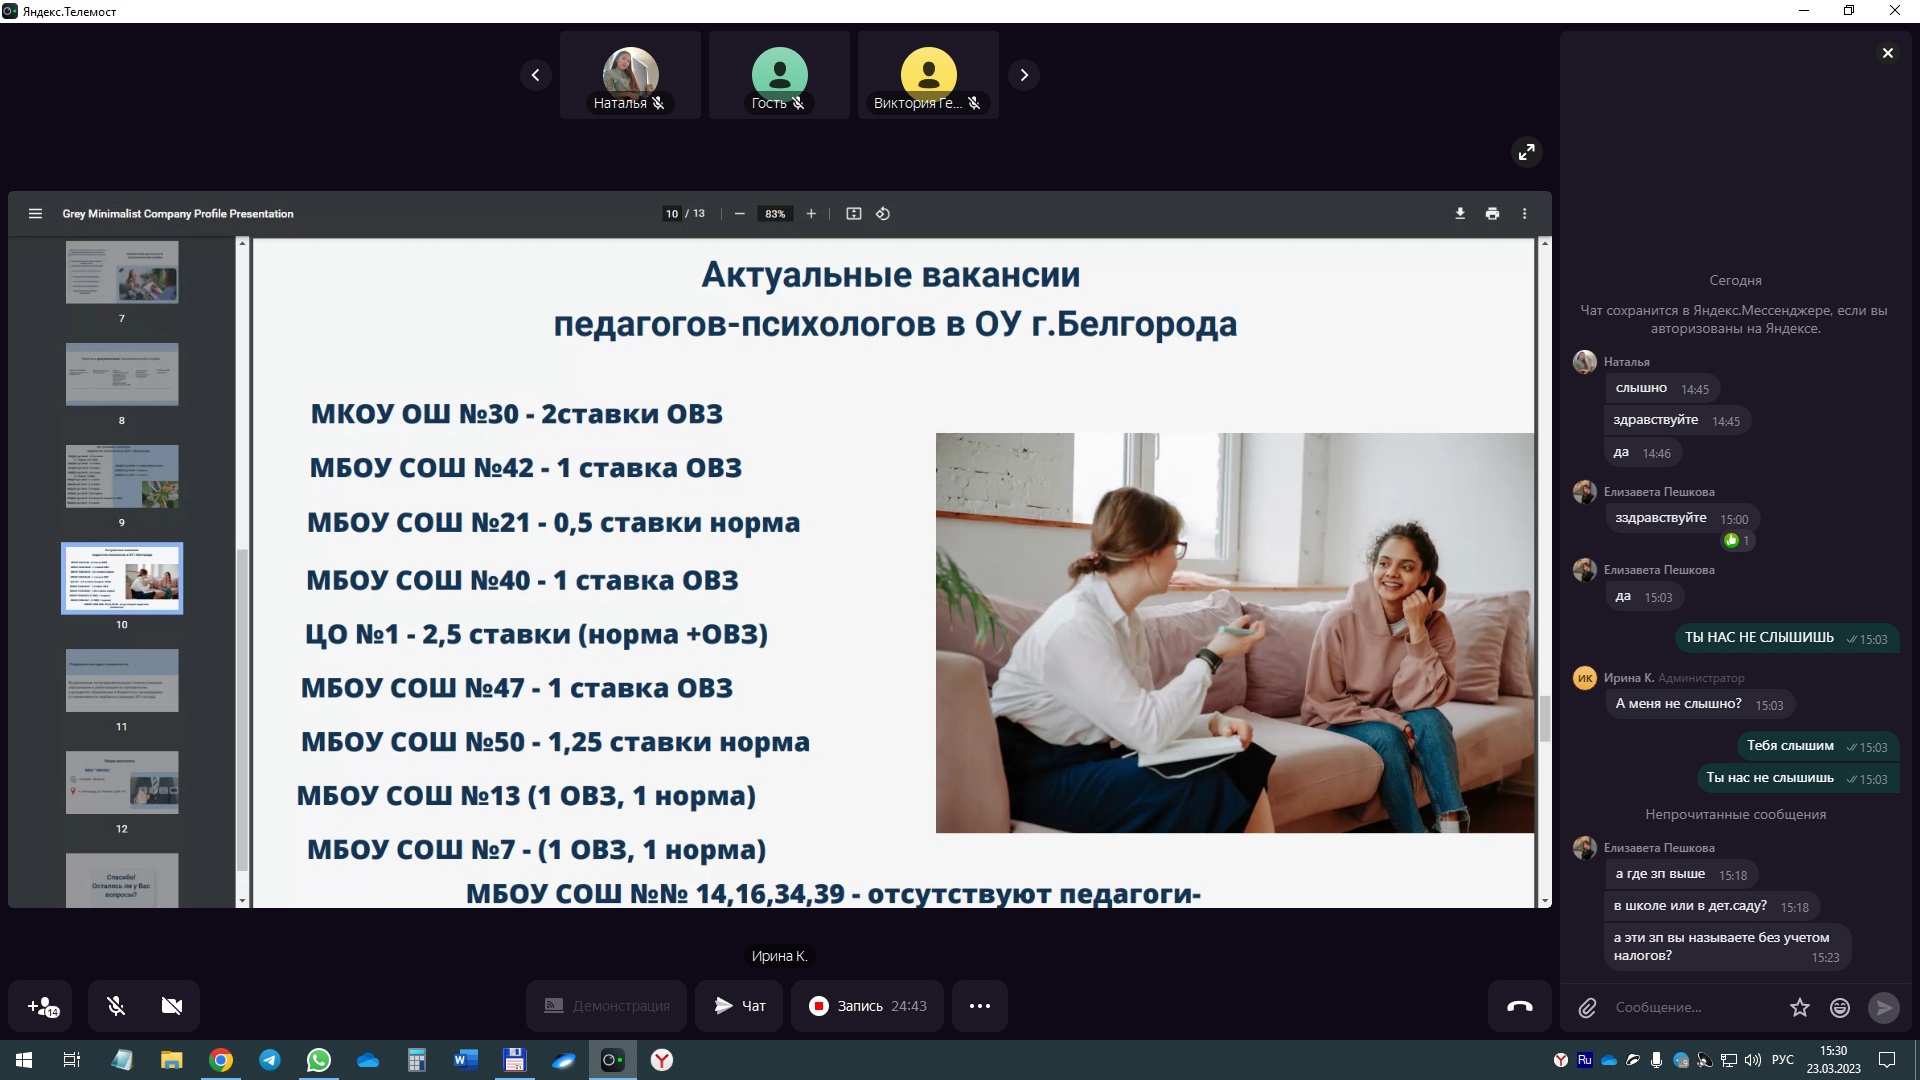Click the add participants icon
The width and height of the screenshot is (1920, 1080).
pos(42,1006)
